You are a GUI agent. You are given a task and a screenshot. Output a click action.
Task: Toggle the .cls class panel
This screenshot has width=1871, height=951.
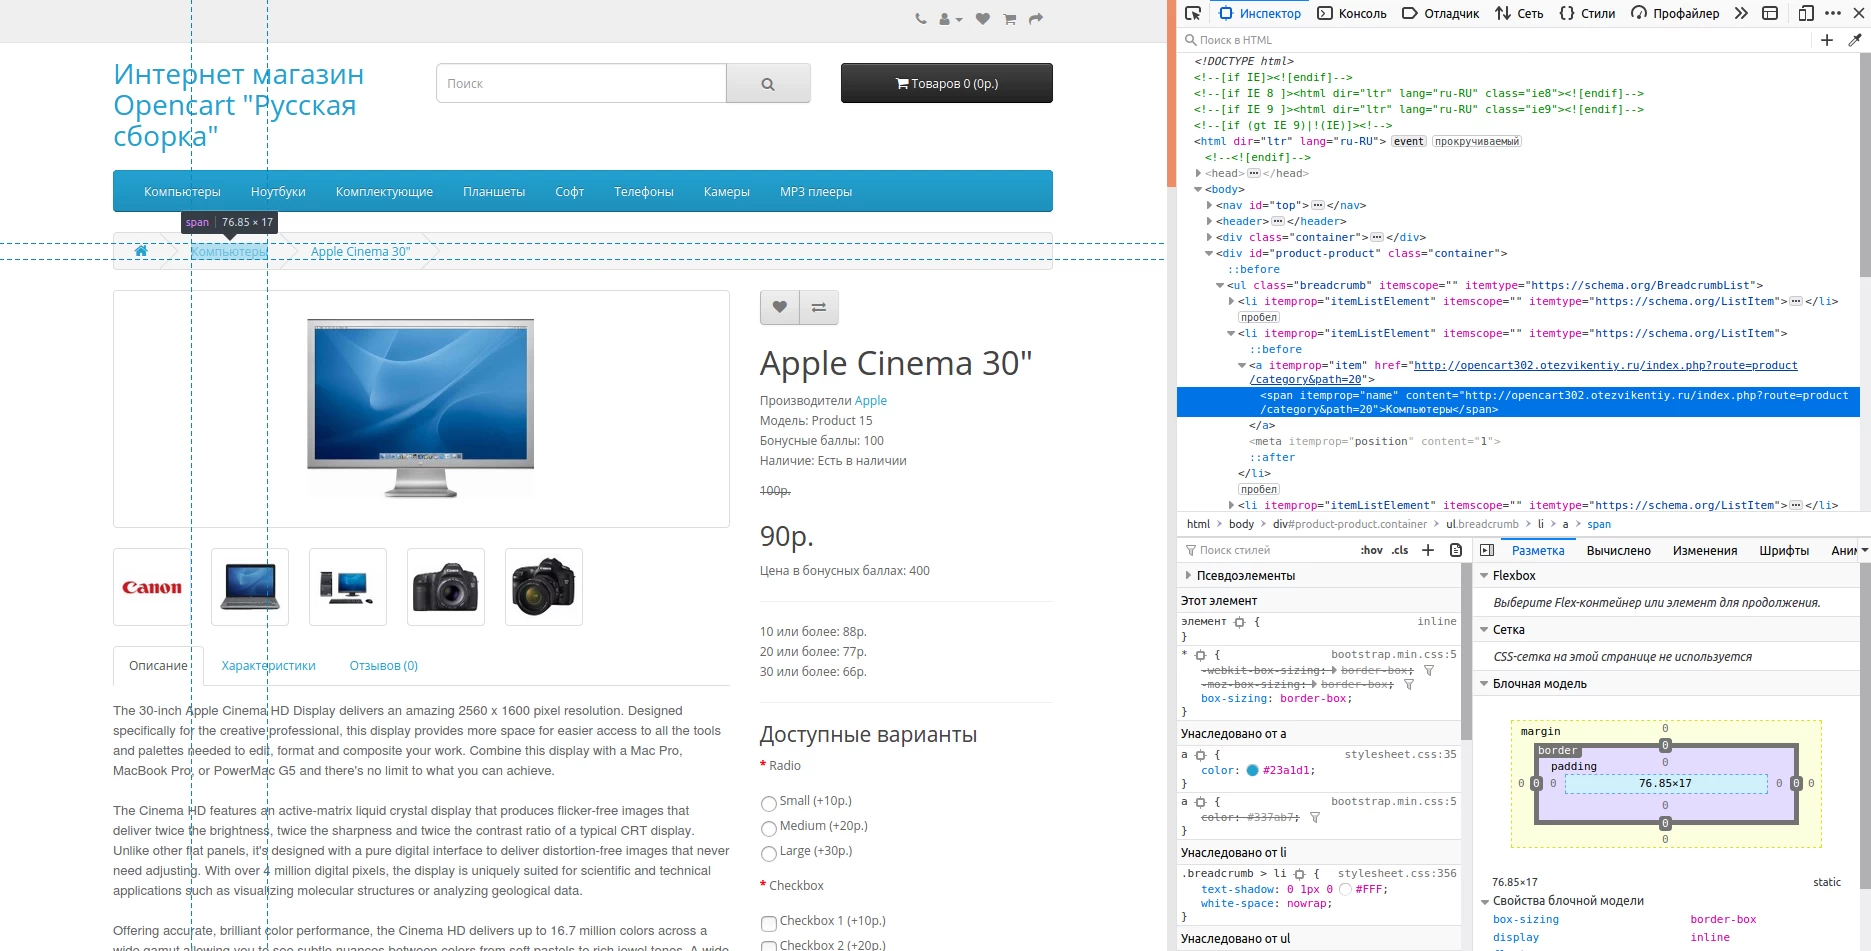click(x=1400, y=550)
